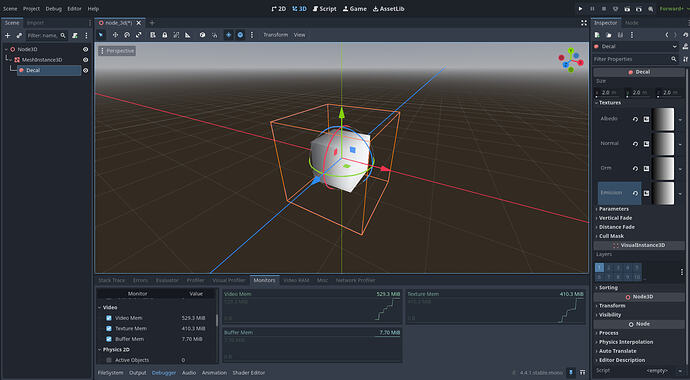
Task: Toggle distraction-free mode fullscreen icon
Action: 584,23
